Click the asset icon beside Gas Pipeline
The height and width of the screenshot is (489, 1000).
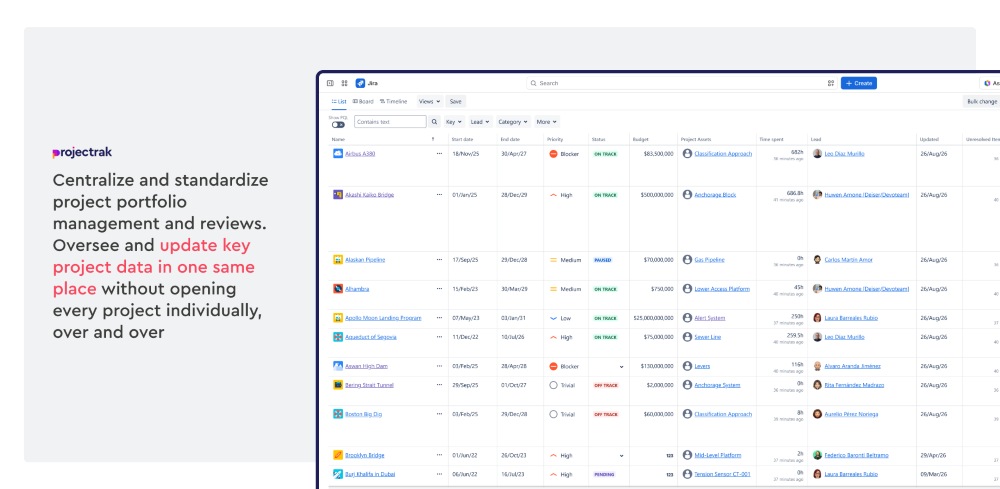click(x=687, y=259)
